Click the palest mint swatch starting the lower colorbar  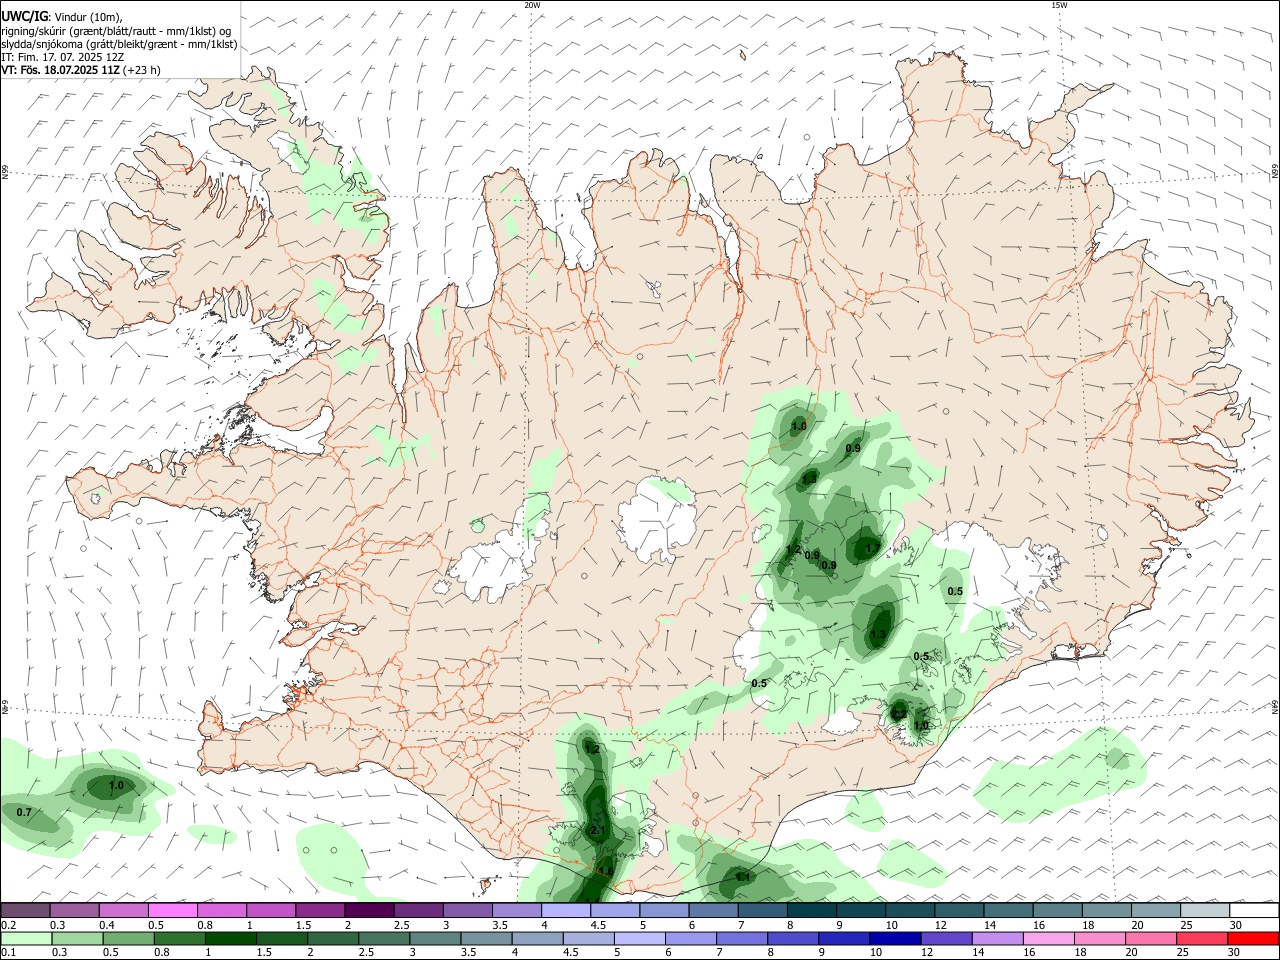pyautogui.click(x=26, y=938)
